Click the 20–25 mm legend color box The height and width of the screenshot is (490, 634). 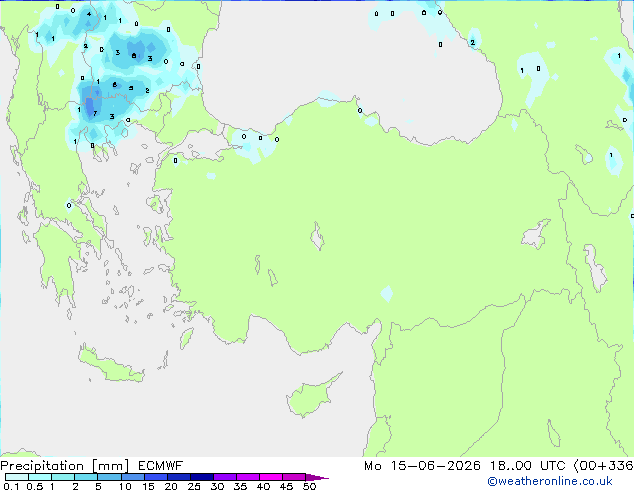(179, 477)
